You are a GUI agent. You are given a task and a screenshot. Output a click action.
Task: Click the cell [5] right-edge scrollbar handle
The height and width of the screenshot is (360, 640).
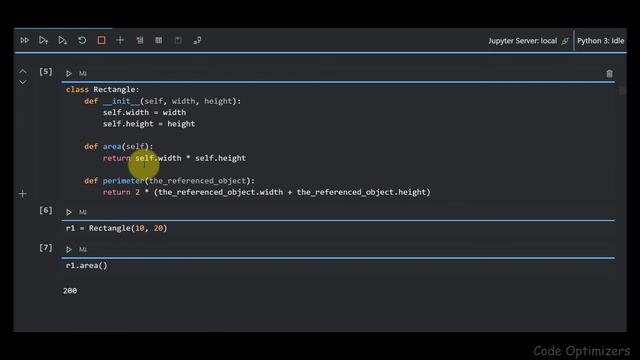[x=622, y=91]
